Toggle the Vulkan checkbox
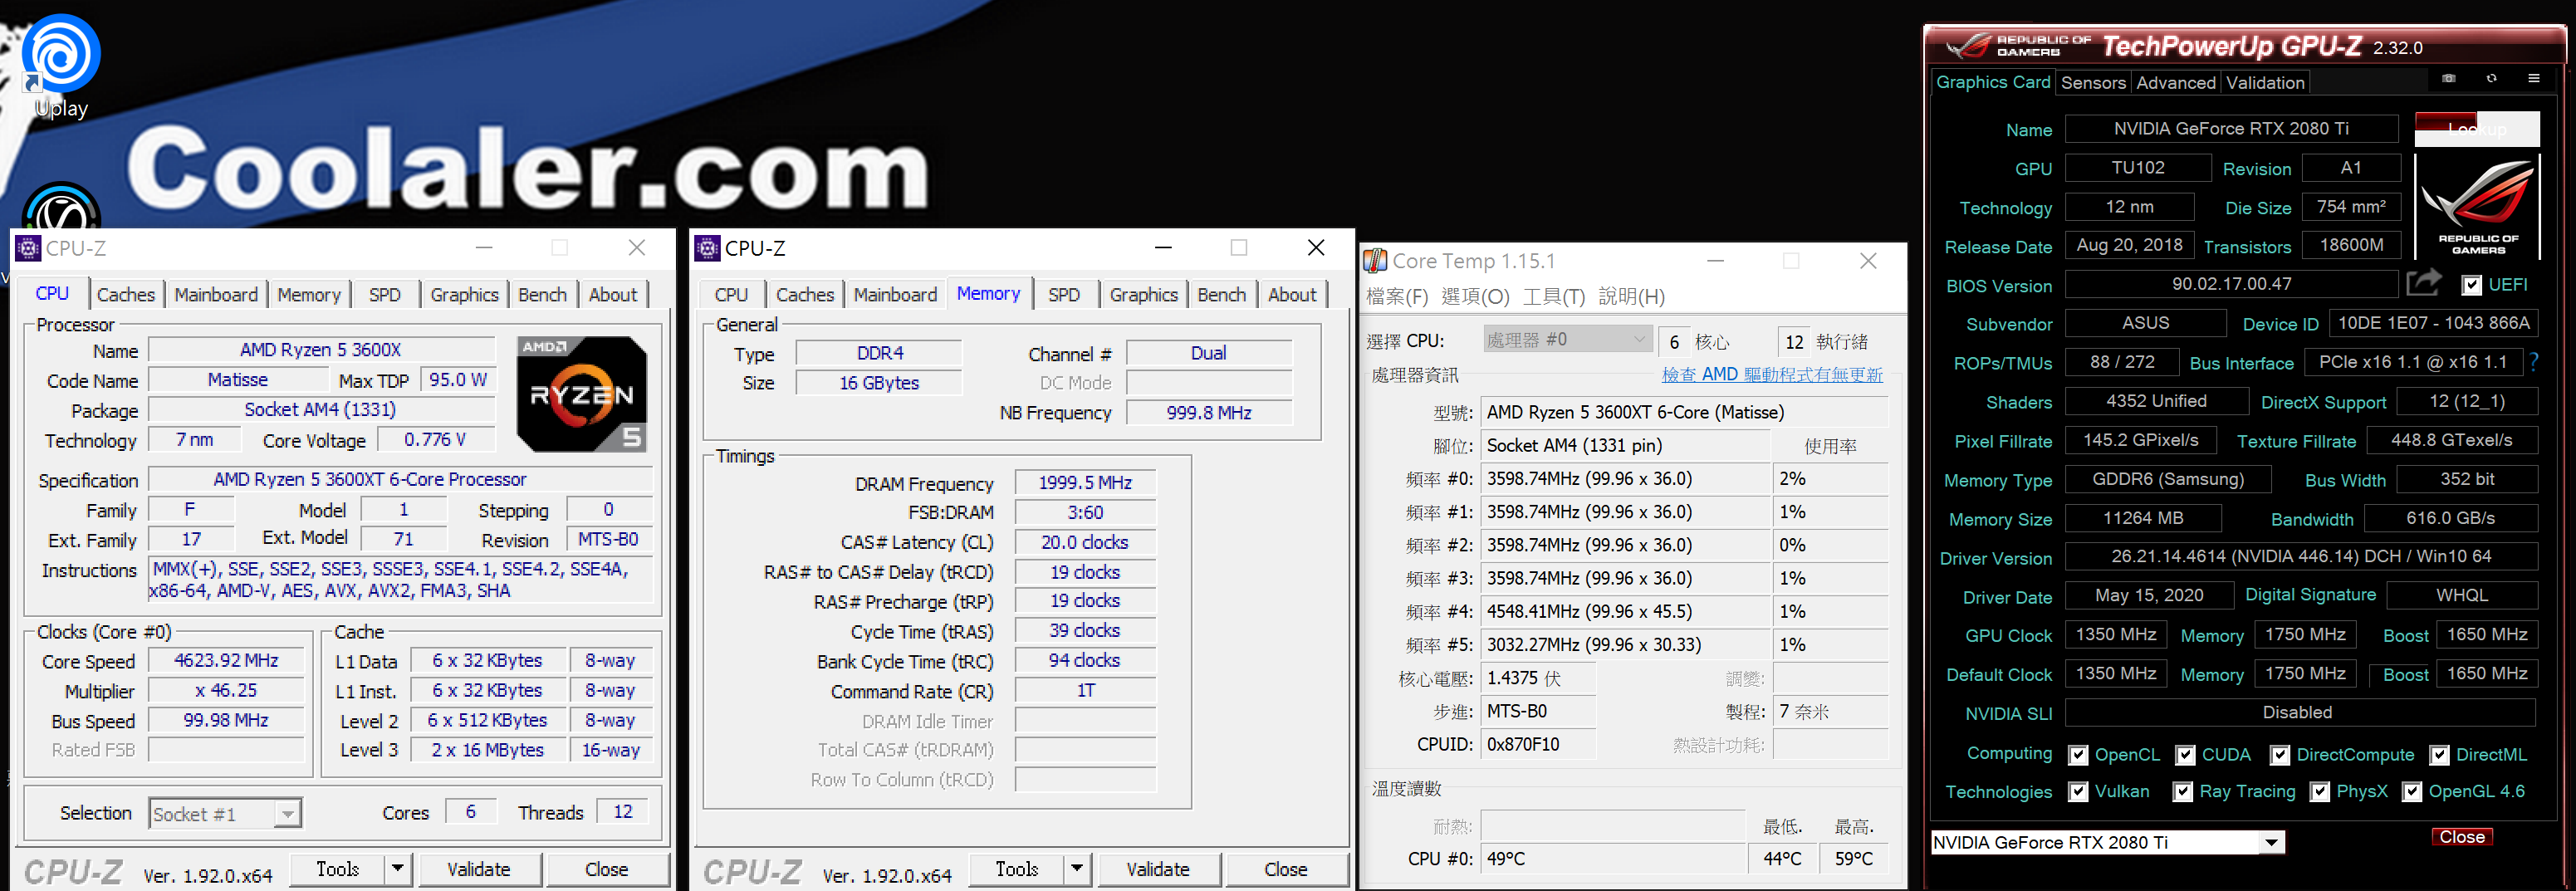Screen dimensions: 2576x891 2078,792
